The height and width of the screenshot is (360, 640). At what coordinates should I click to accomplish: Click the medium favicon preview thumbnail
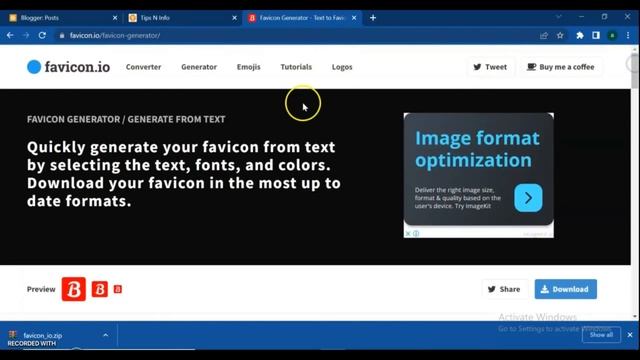[100, 289]
